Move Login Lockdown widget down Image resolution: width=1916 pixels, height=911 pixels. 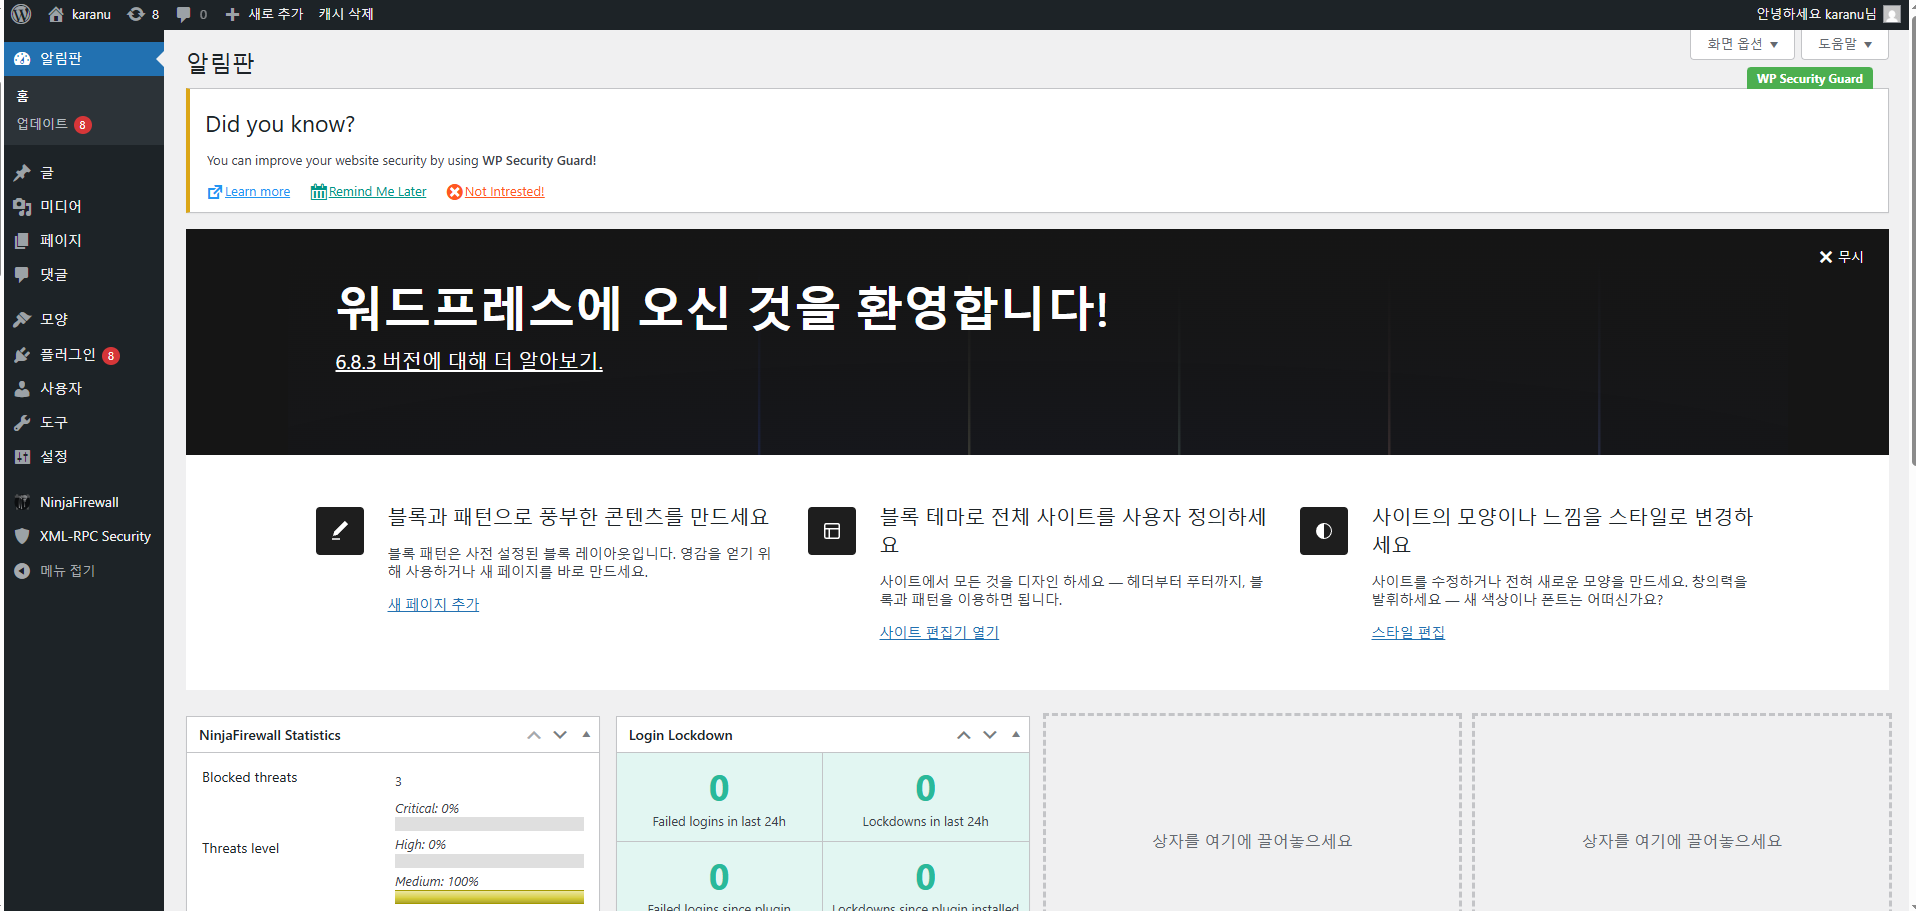coord(990,735)
